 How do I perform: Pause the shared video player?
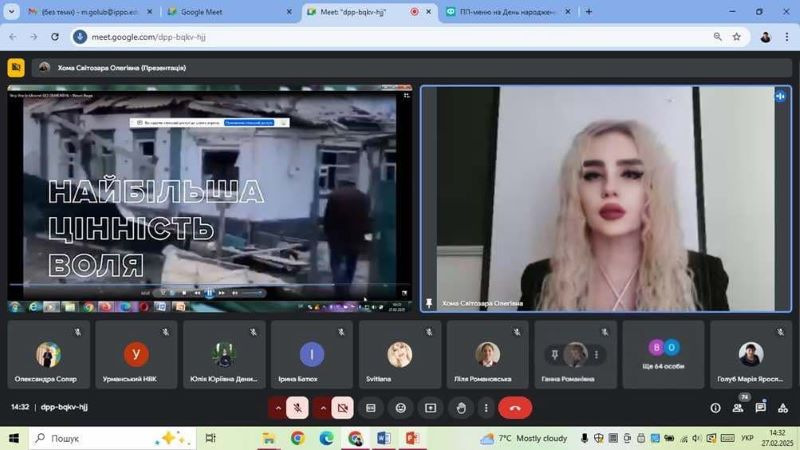coord(209,293)
